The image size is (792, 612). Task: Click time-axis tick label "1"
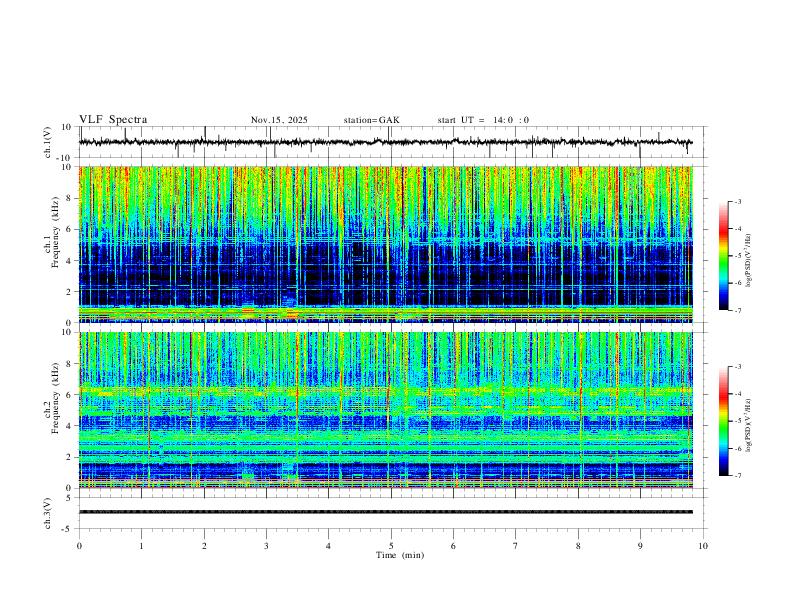141,546
